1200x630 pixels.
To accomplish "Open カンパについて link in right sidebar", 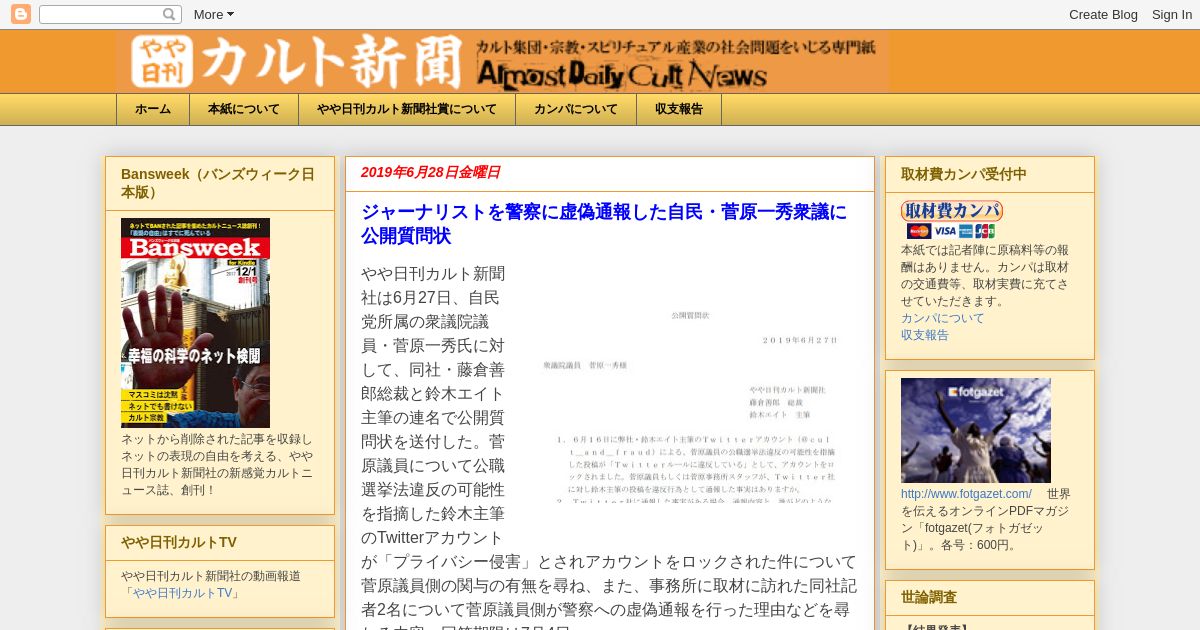I will click(x=943, y=318).
